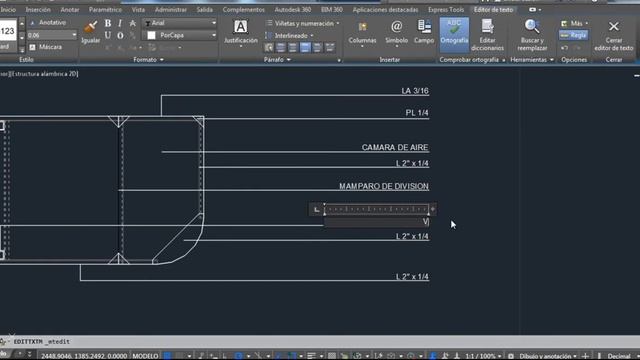The height and width of the screenshot is (360, 640).
Task: Click the third paragraph alignment icon
Action: (293, 48)
